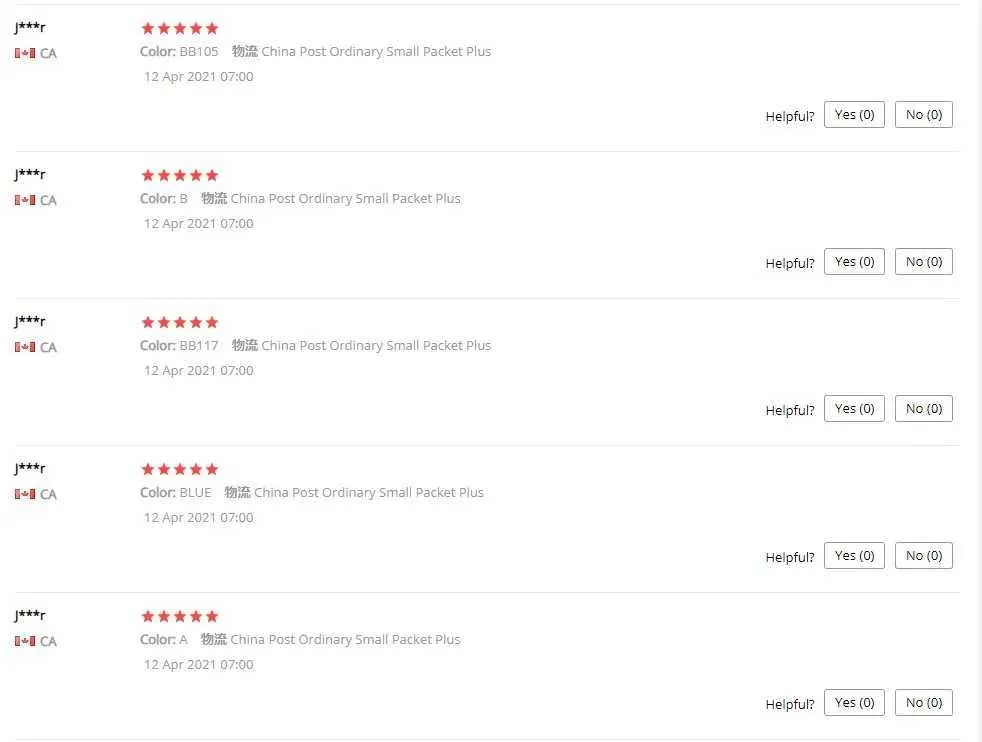The width and height of the screenshot is (982, 742).
Task: Click the five-star rating on the BLUE review
Action: click(x=180, y=469)
